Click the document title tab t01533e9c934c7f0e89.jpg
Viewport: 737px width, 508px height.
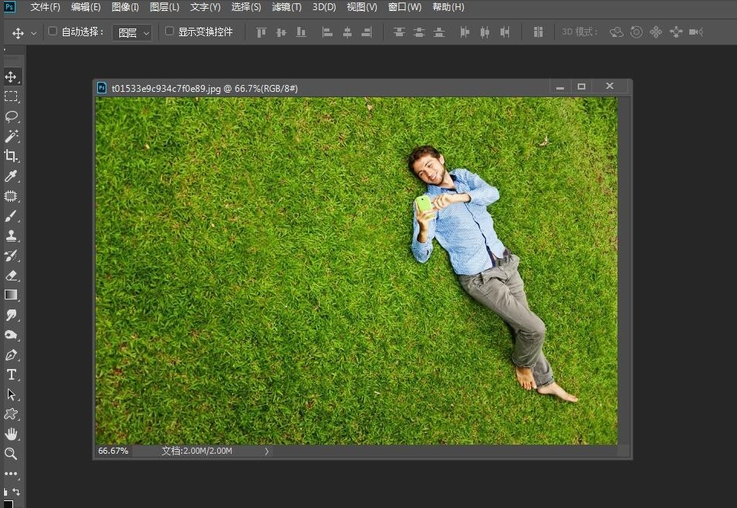pos(171,88)
